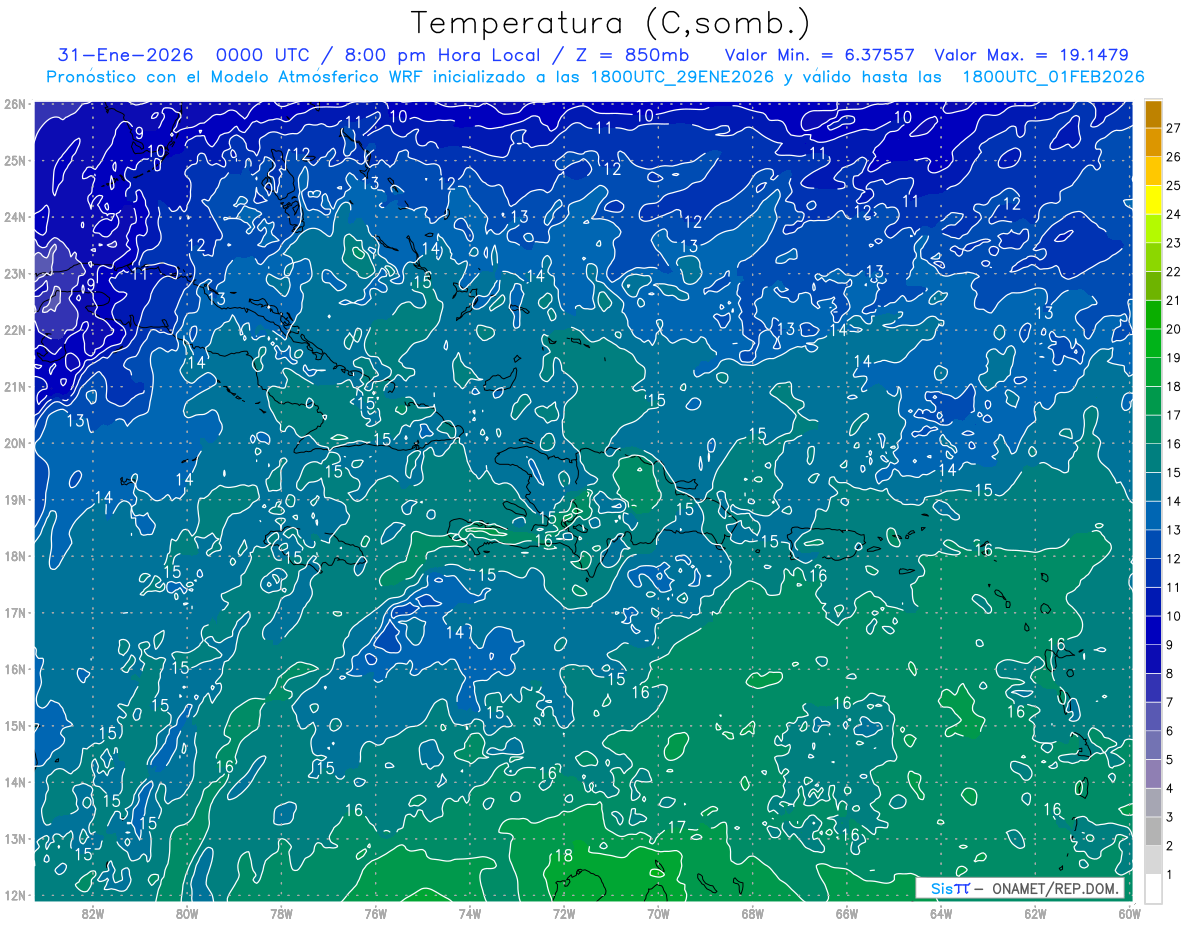
Task: Click the legend scale label "8"
Action: [x=1170, y=674]
